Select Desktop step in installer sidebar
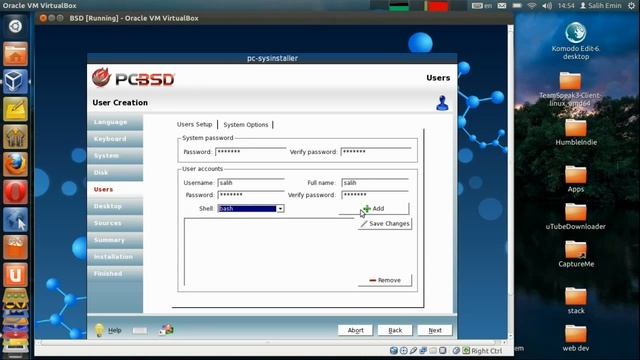 (x=115, y=206)
